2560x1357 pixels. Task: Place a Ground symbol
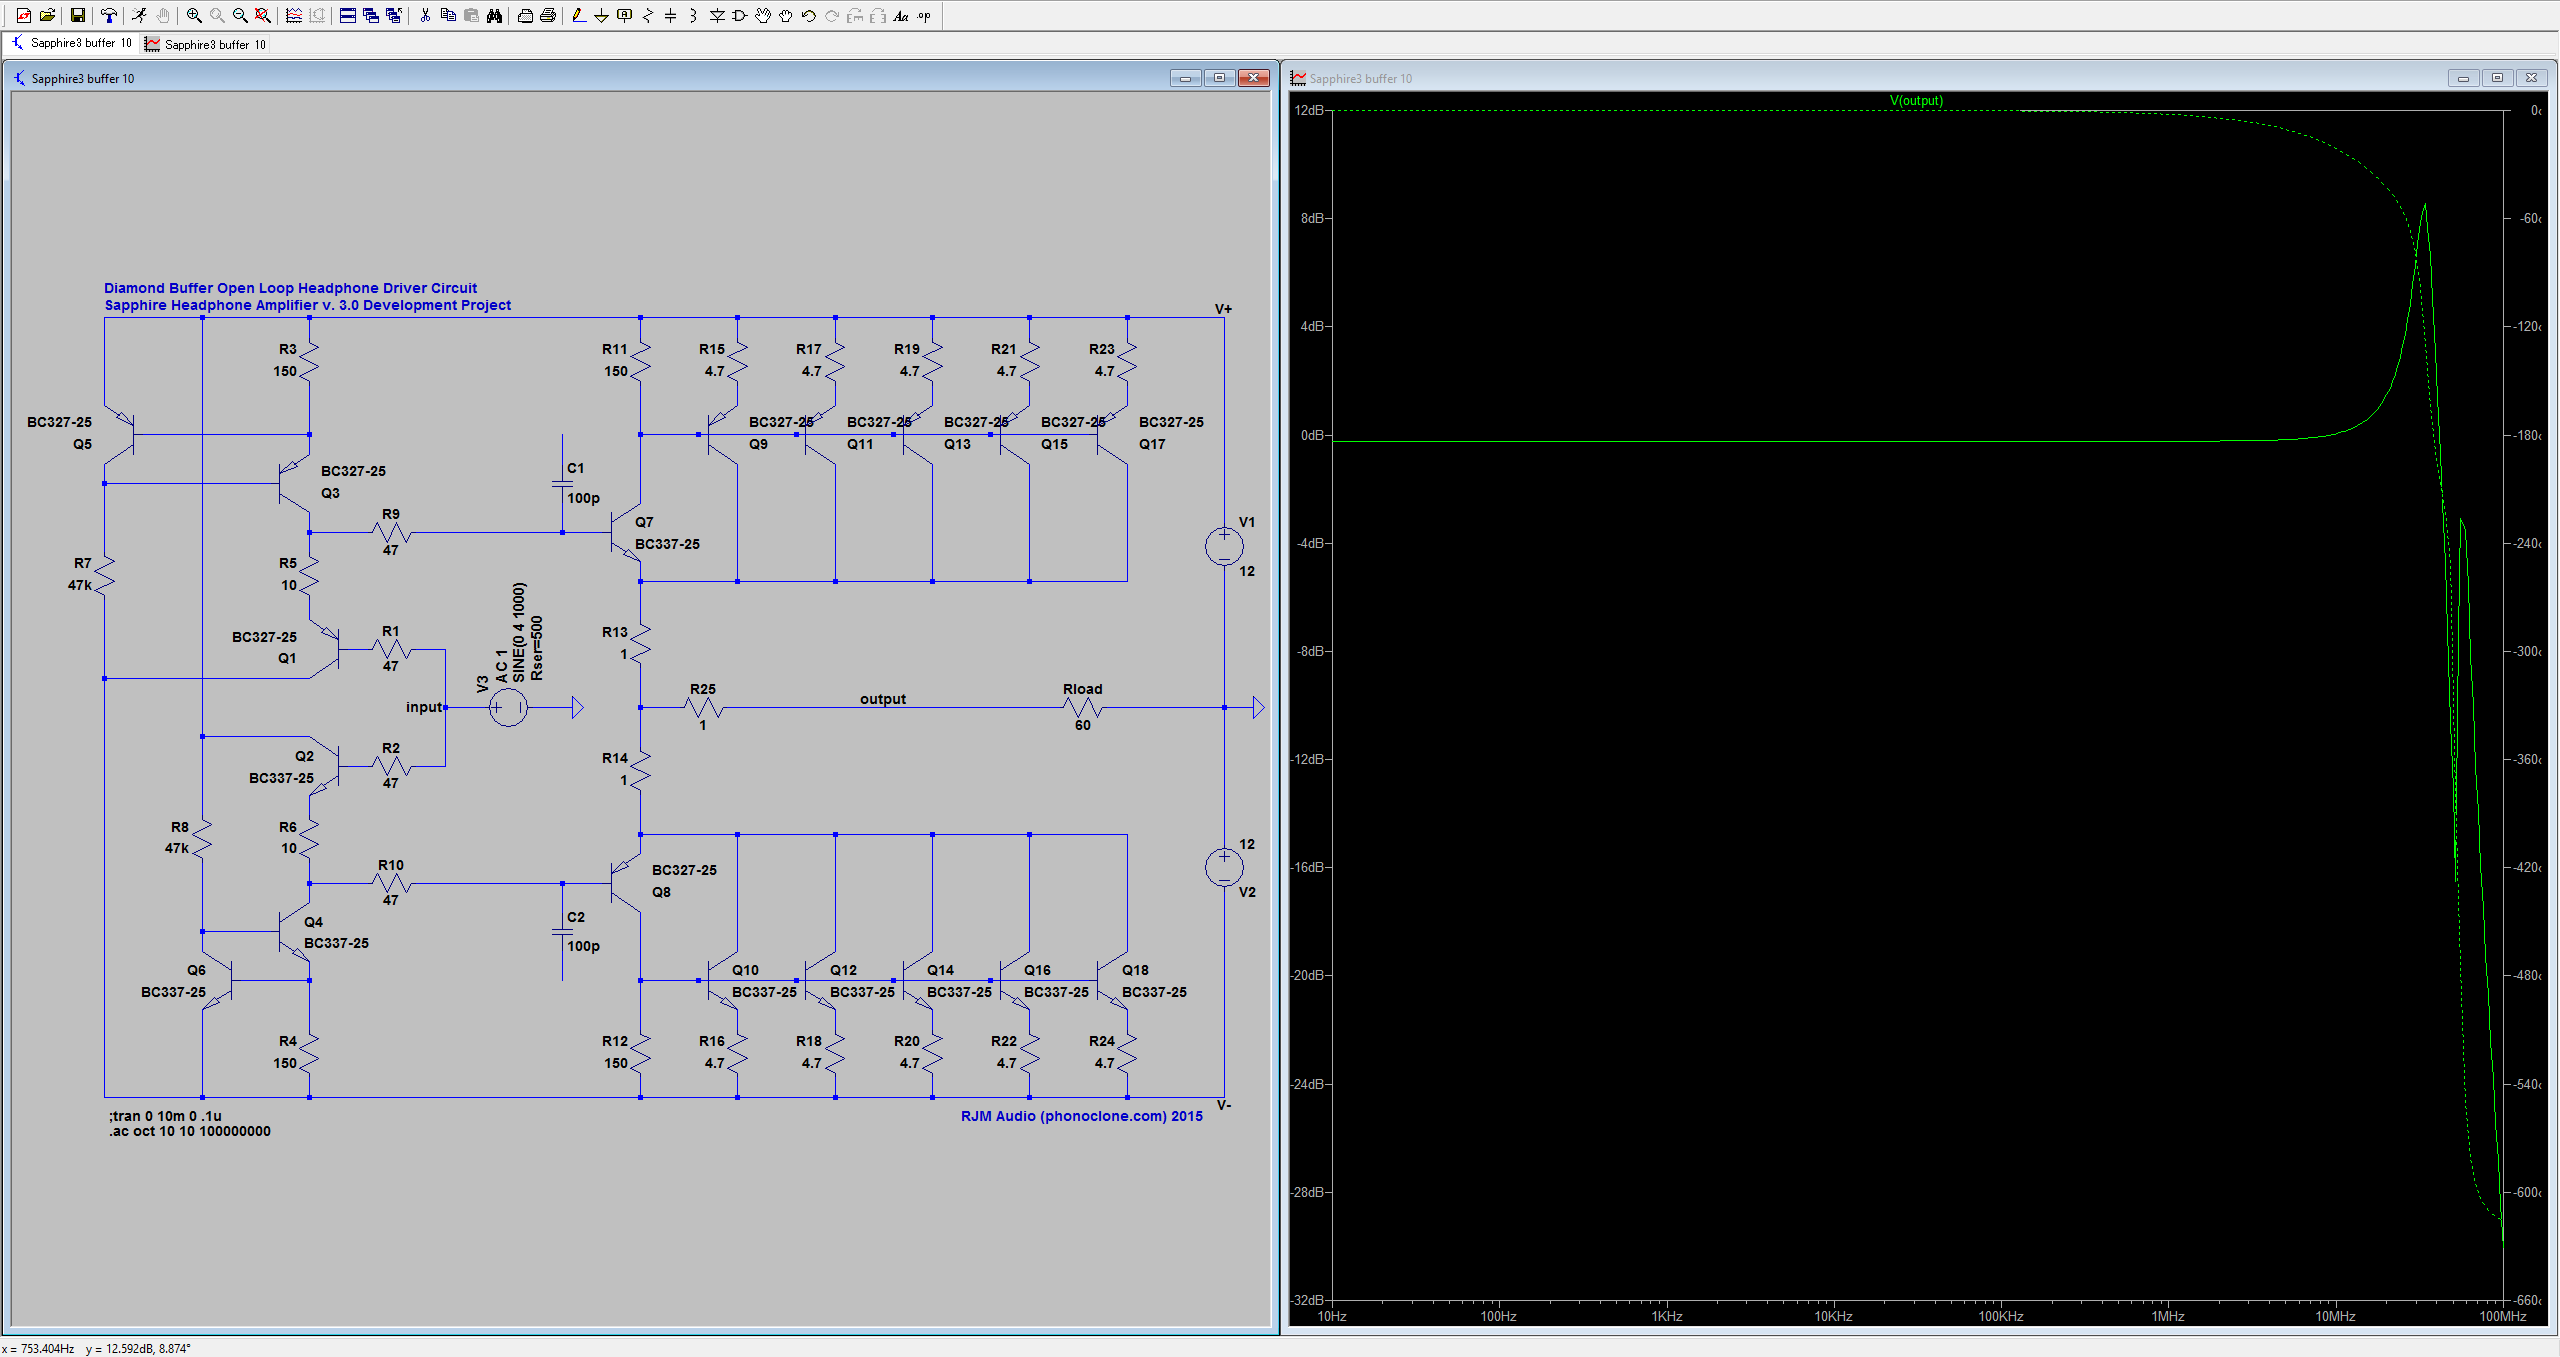tap(601, 15)
